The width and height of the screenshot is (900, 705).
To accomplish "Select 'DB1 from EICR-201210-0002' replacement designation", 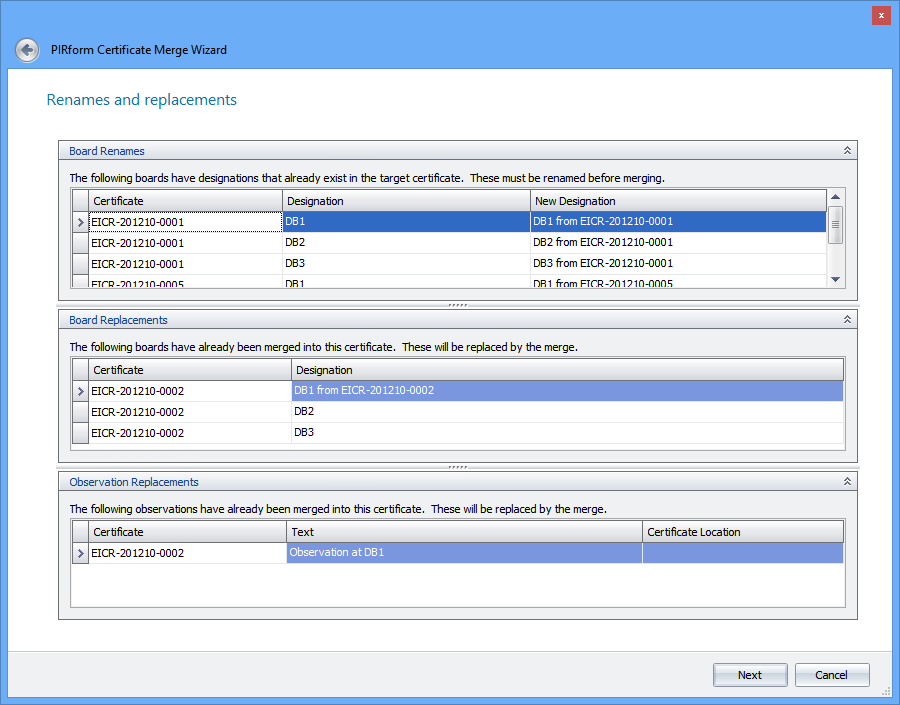I will tap(566, 391).
